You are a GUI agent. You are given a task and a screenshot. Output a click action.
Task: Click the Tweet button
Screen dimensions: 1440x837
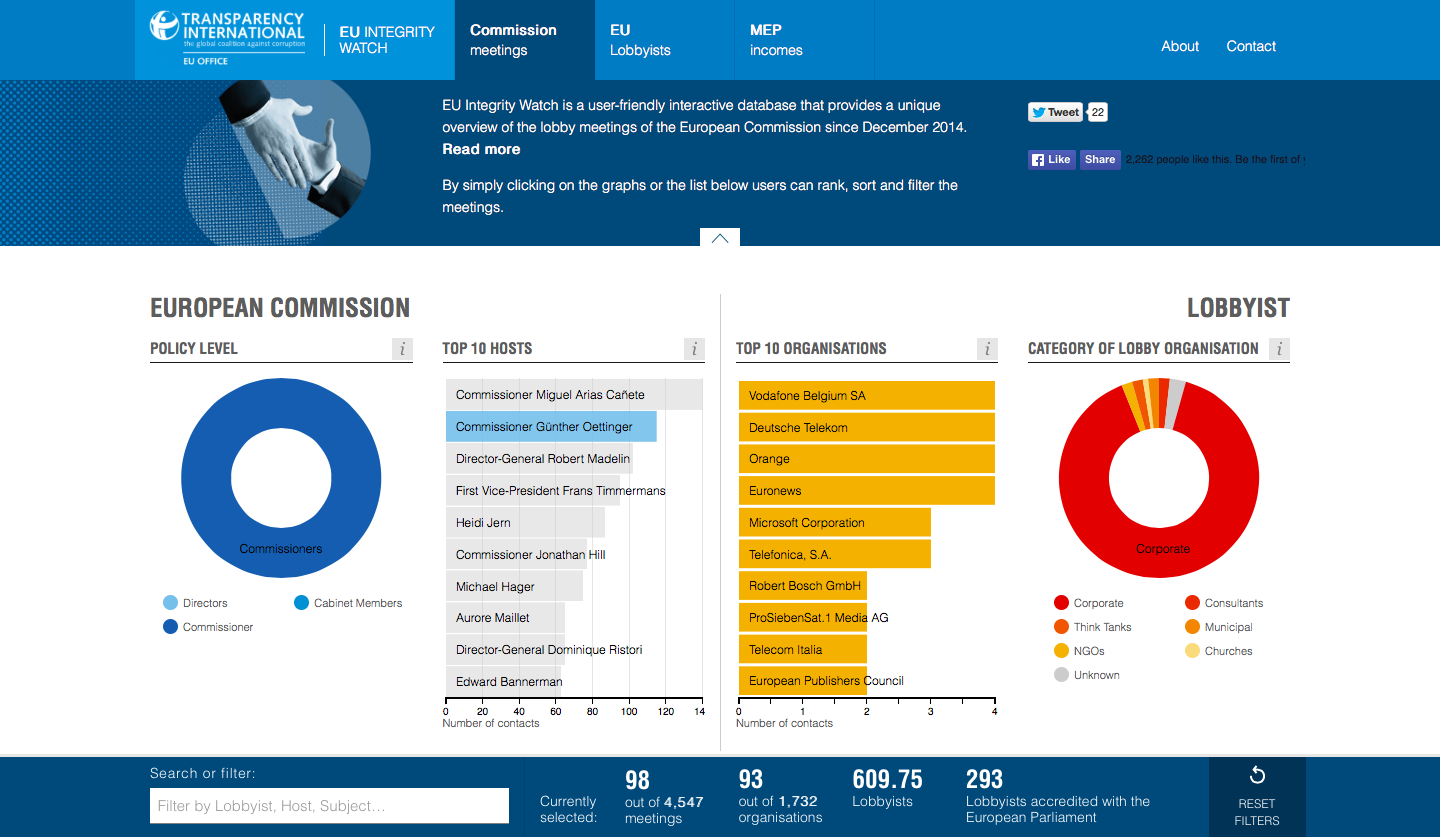click(x=1055, y=112)
